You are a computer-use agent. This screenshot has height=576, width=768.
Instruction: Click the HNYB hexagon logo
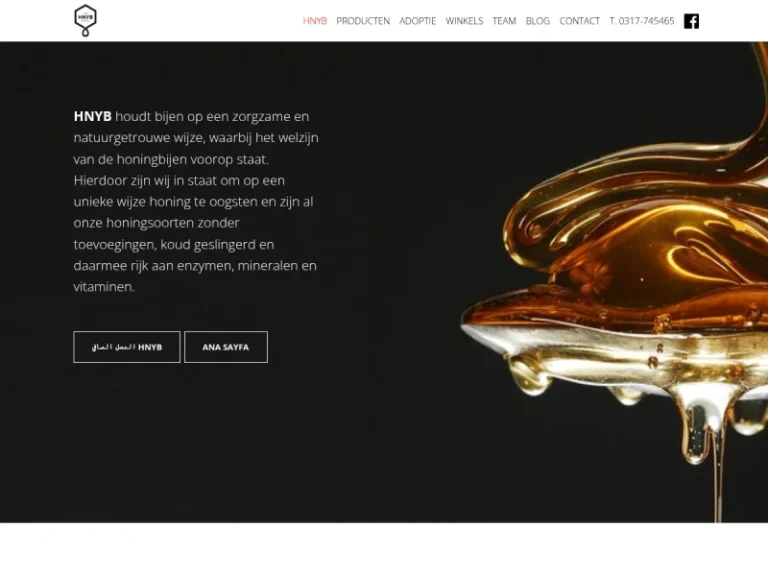pyautogui.click(x=85, y=21)
